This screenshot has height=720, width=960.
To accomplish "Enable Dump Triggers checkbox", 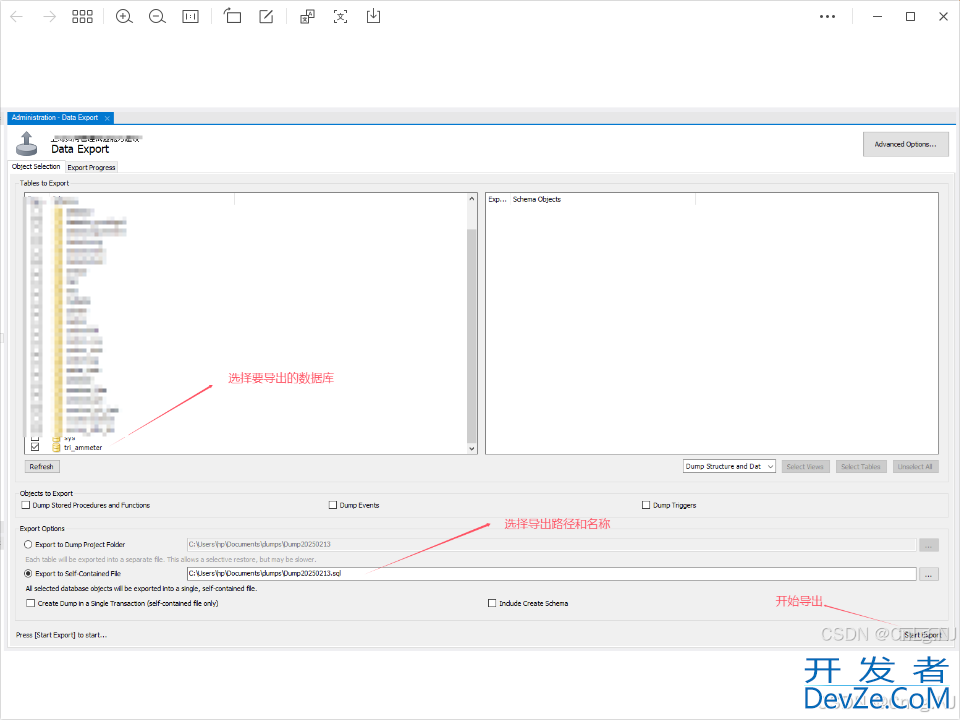I will coord(646,505).
